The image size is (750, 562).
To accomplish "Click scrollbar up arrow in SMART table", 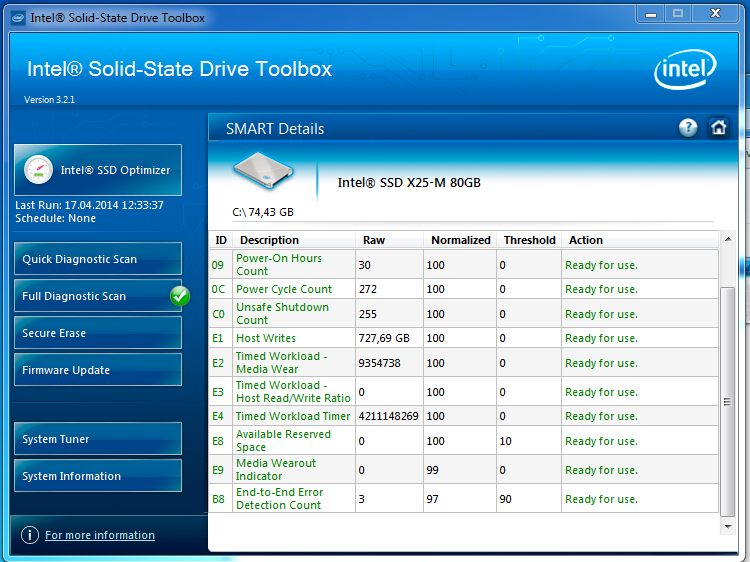I will 728,239.
